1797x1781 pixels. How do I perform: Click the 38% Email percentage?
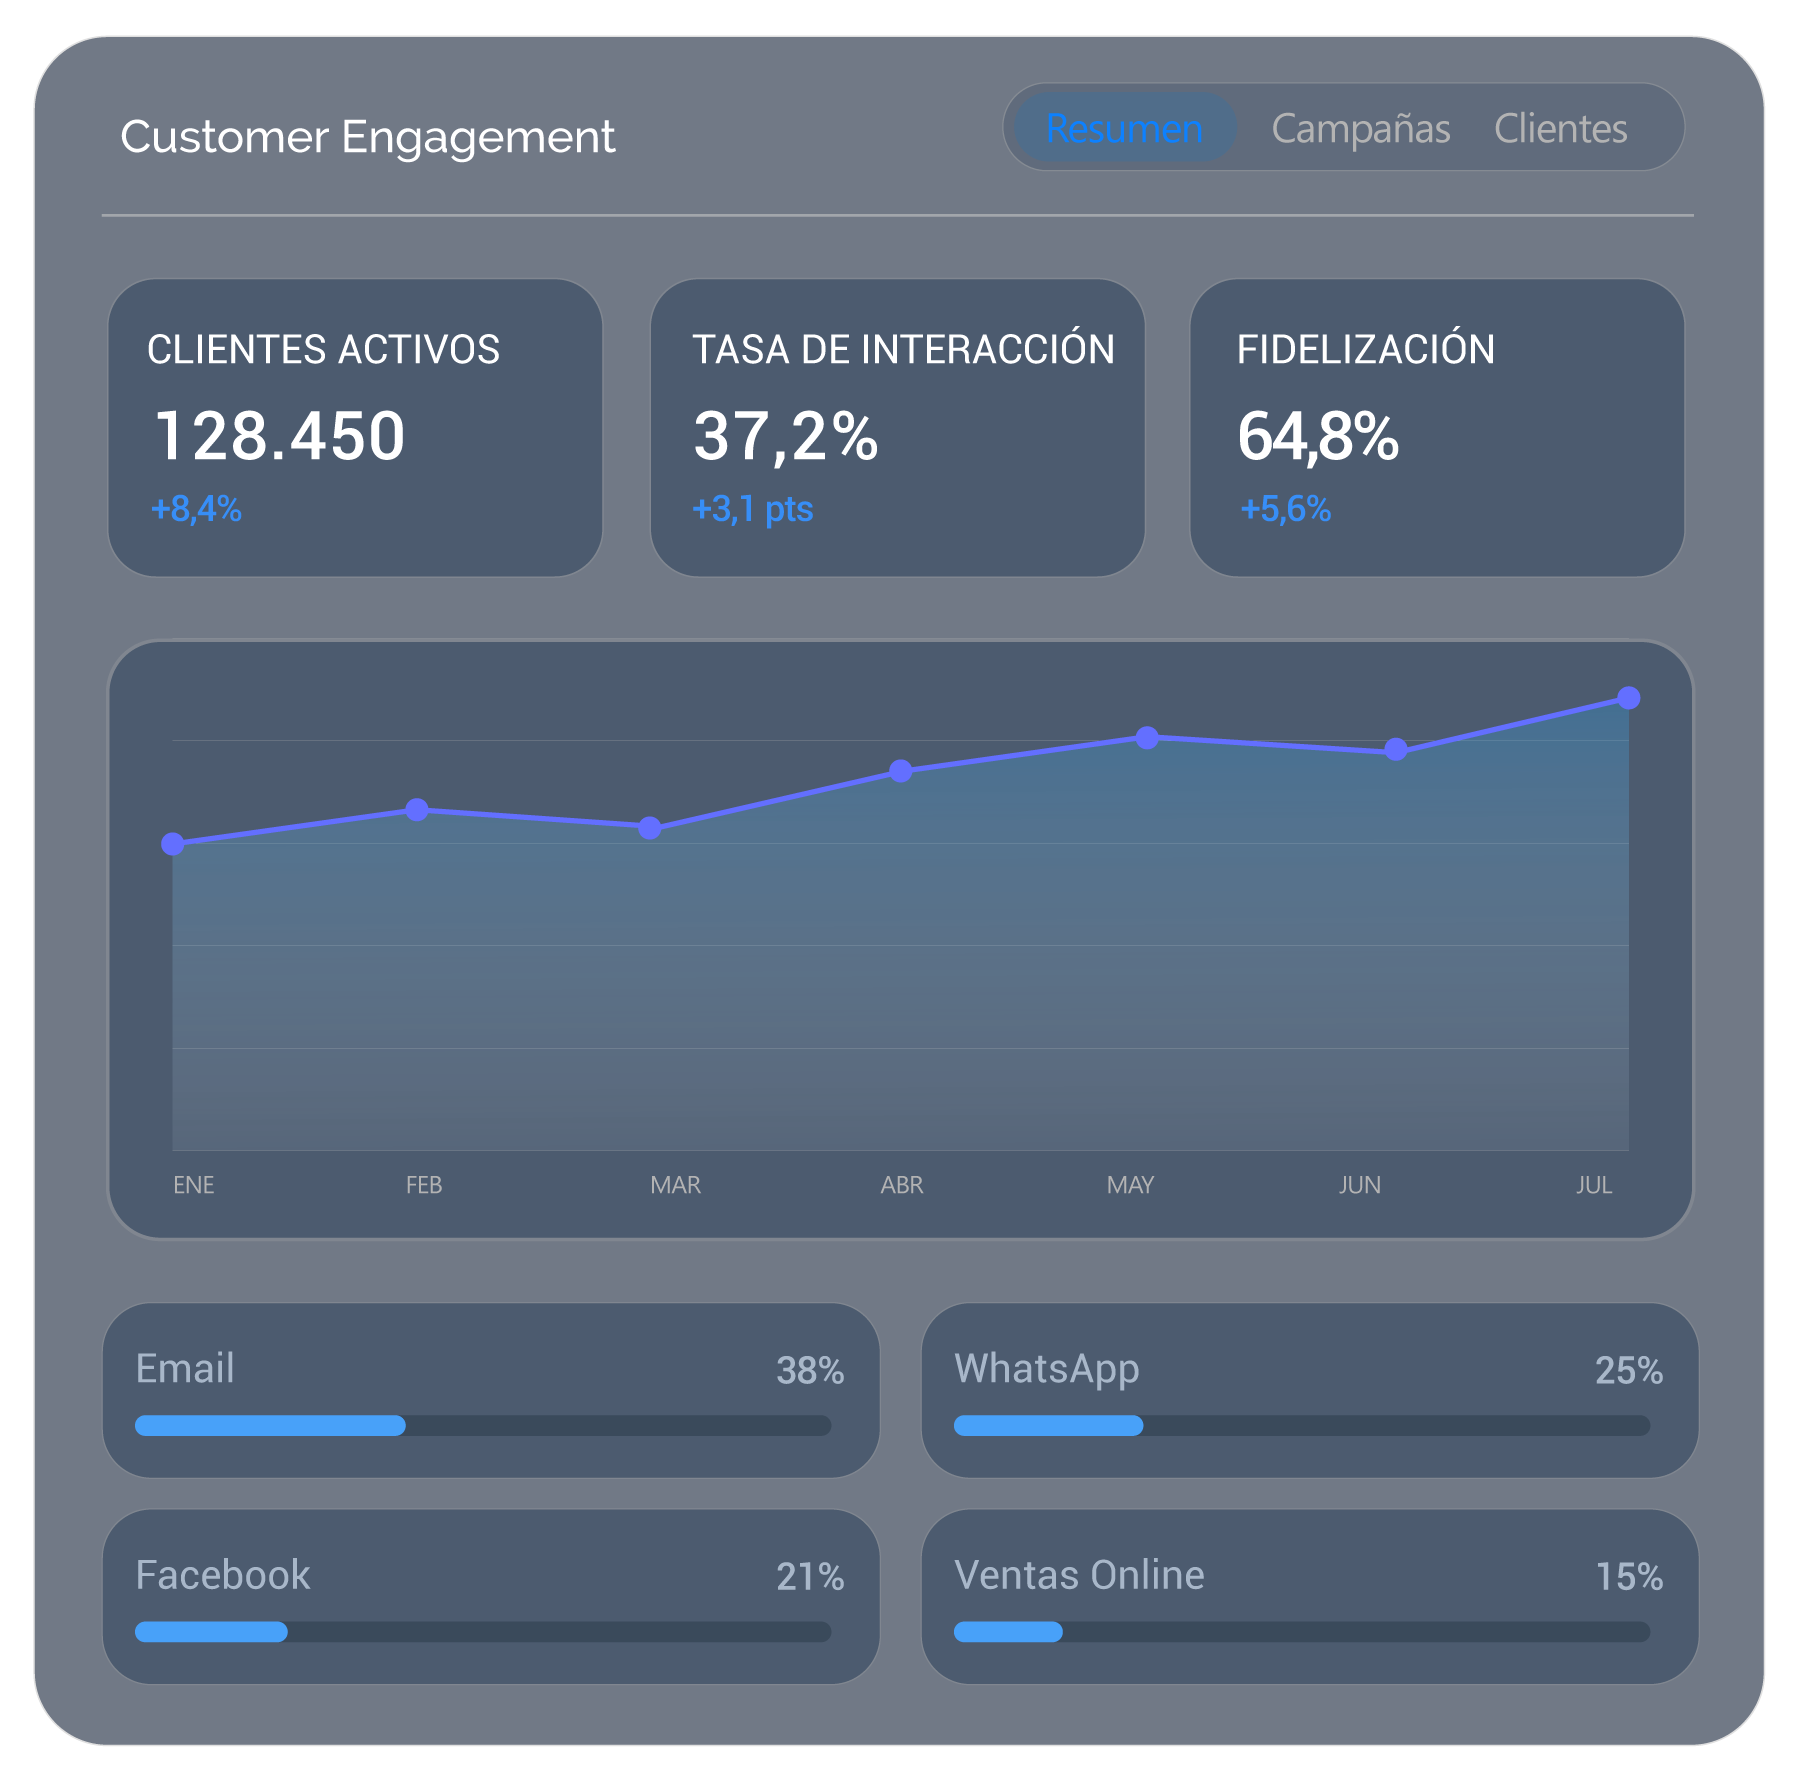810,1370
